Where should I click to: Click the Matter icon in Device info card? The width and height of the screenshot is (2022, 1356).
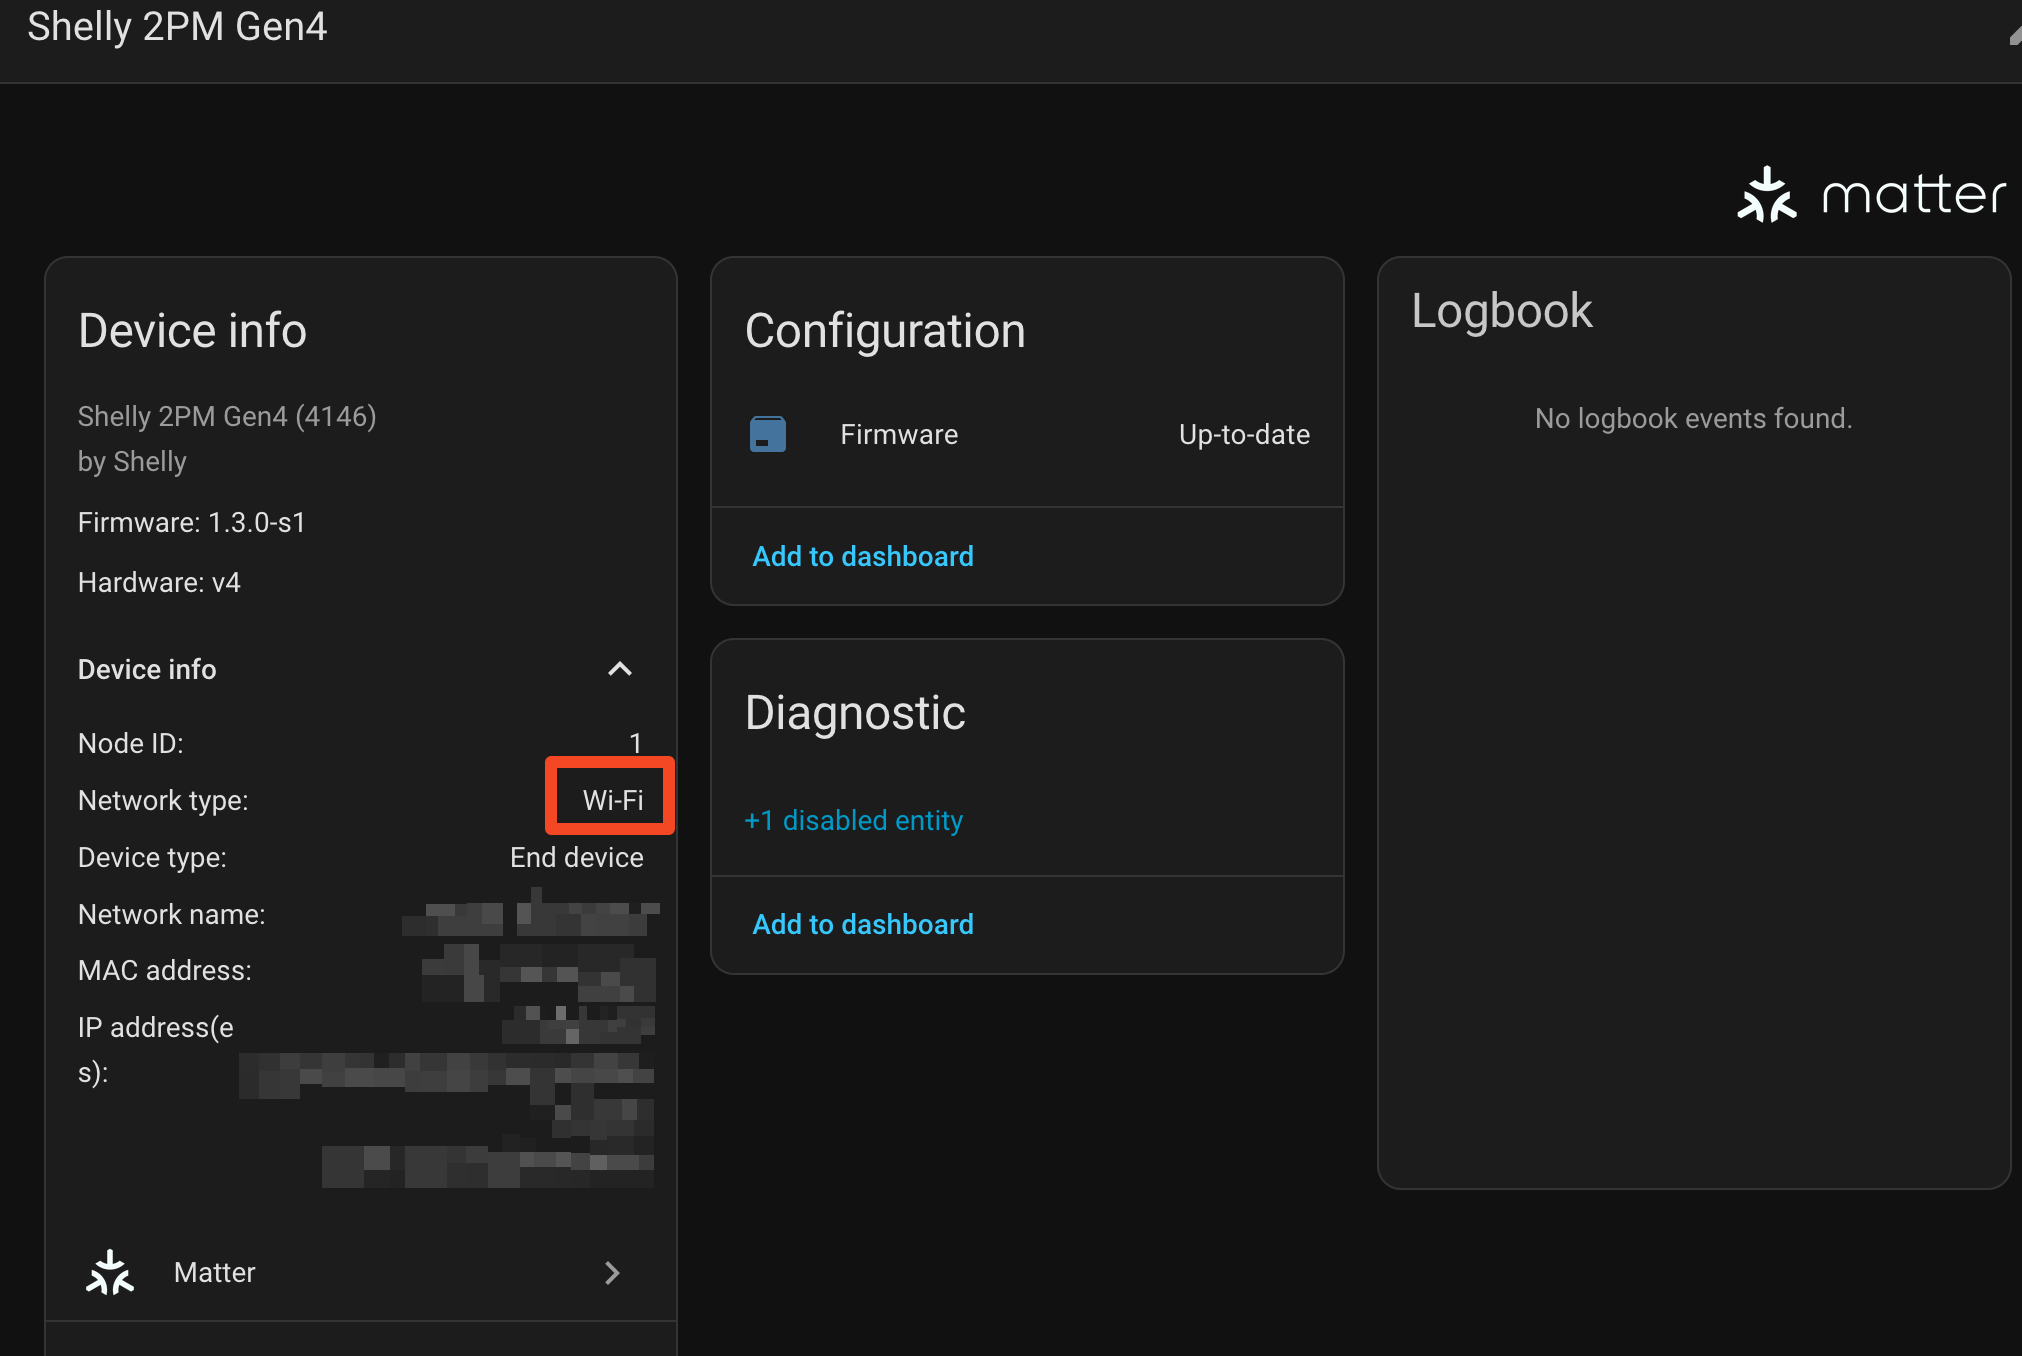tap(110, 1272)
